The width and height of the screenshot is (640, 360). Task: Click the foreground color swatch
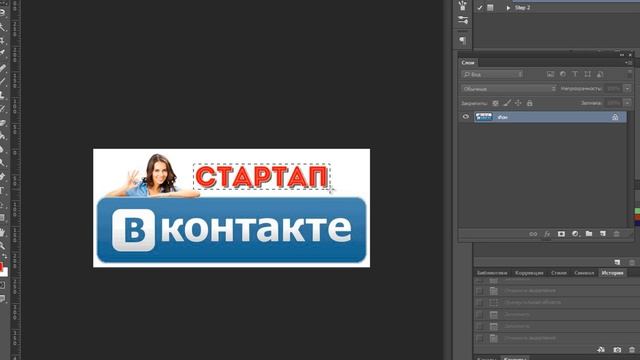pos(1,267)
